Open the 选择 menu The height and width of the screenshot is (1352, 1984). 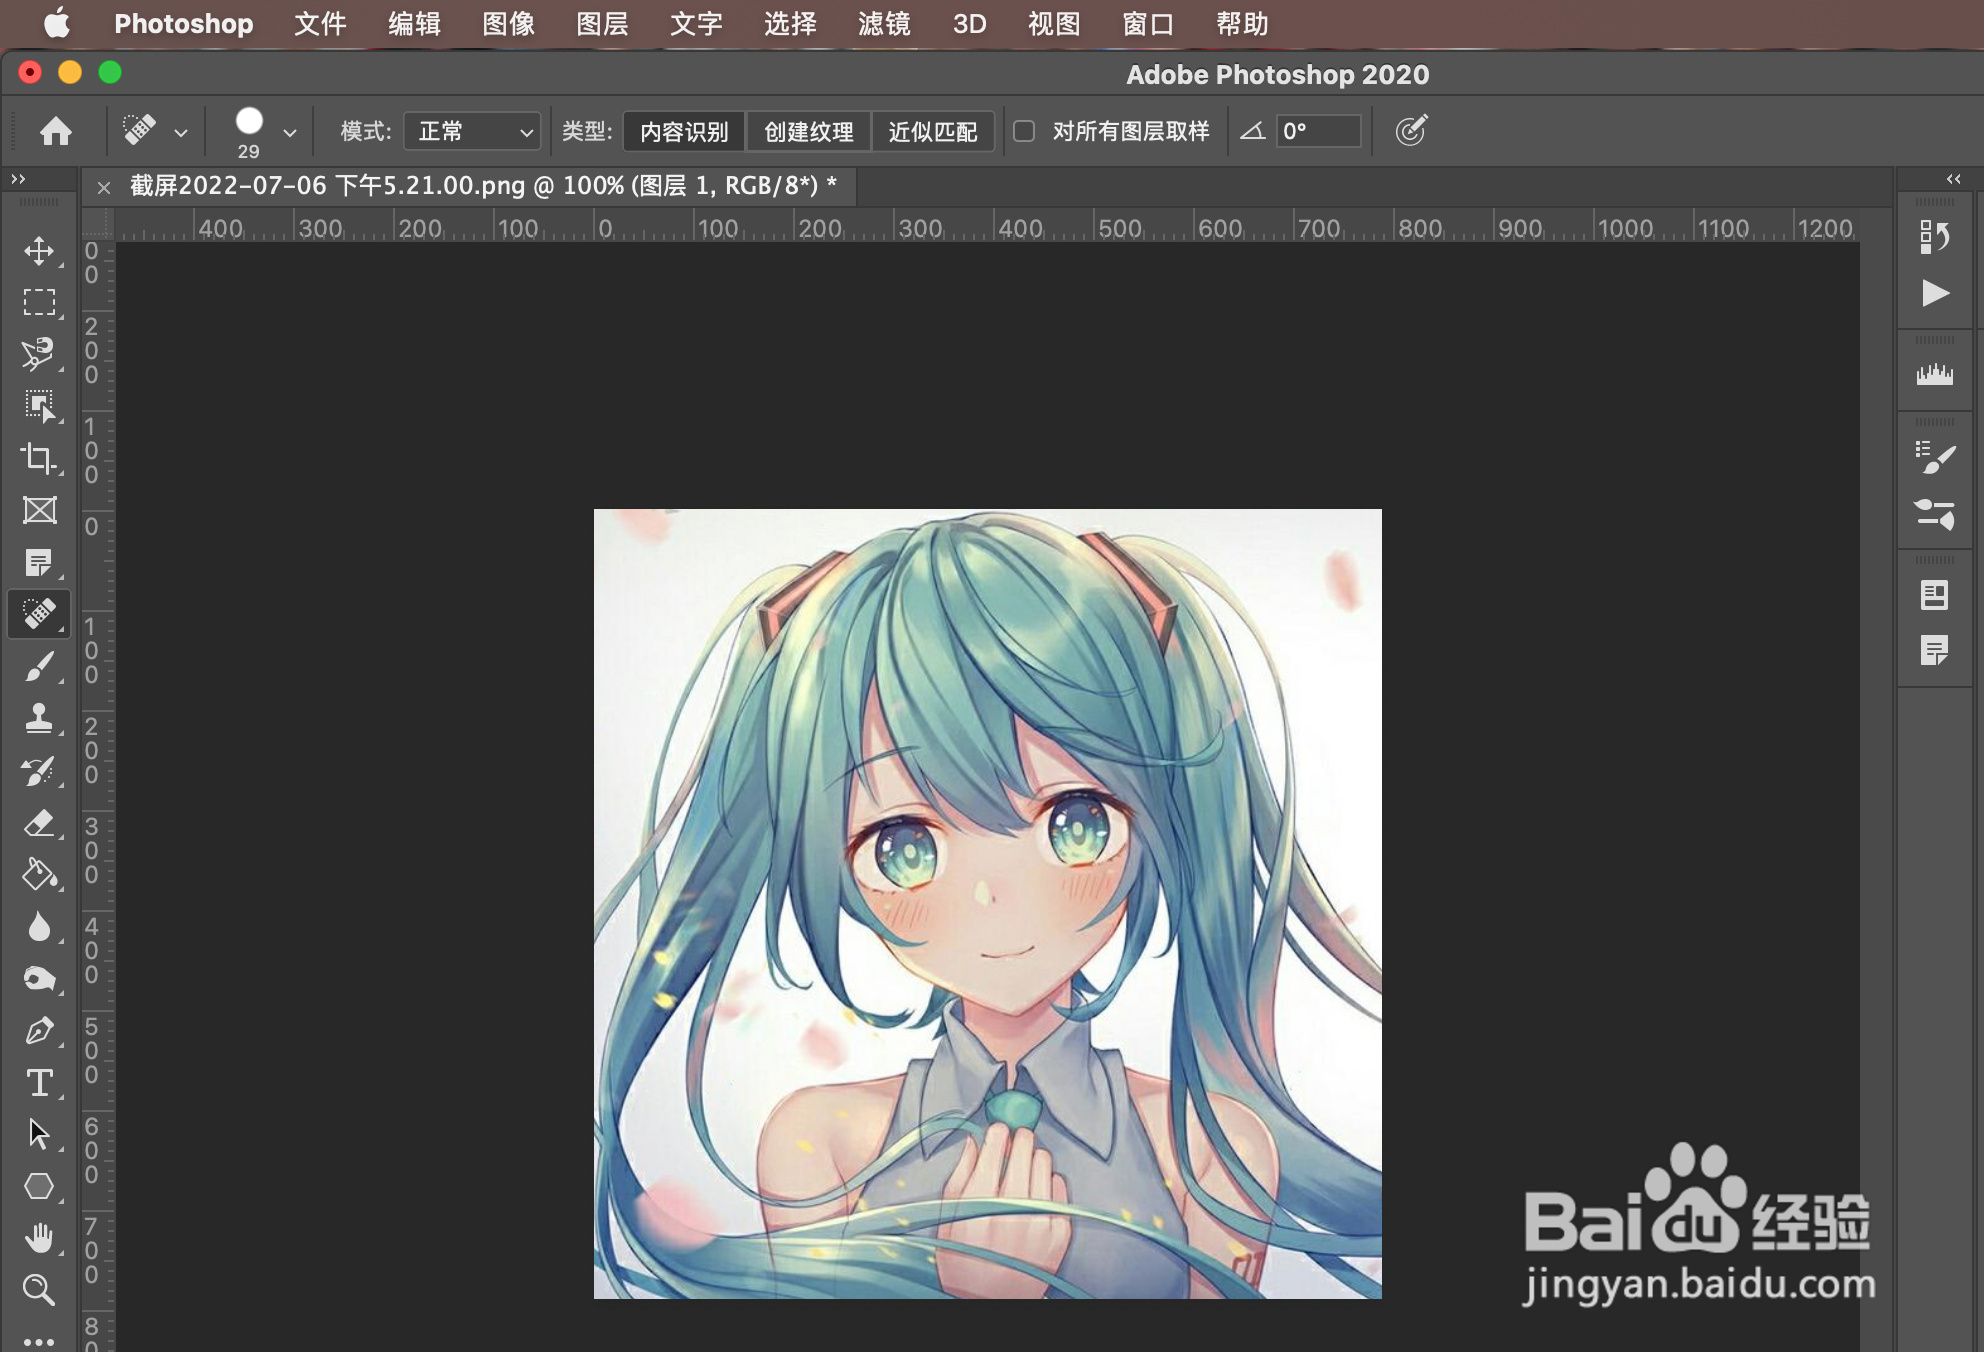790,23
